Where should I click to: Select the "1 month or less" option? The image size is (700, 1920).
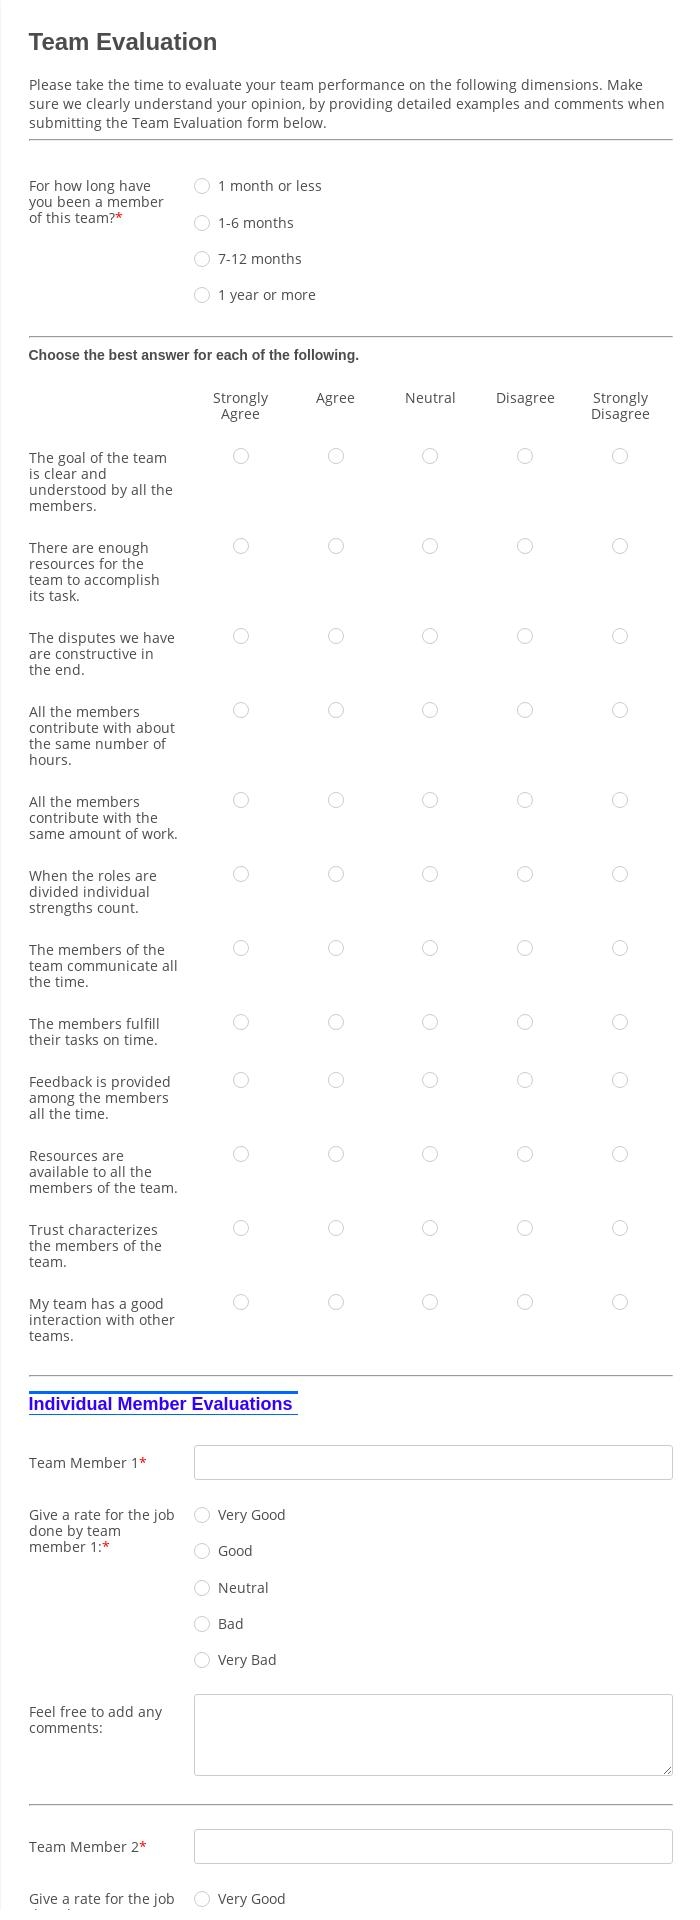pyautogui.click(x=202, y=186)
